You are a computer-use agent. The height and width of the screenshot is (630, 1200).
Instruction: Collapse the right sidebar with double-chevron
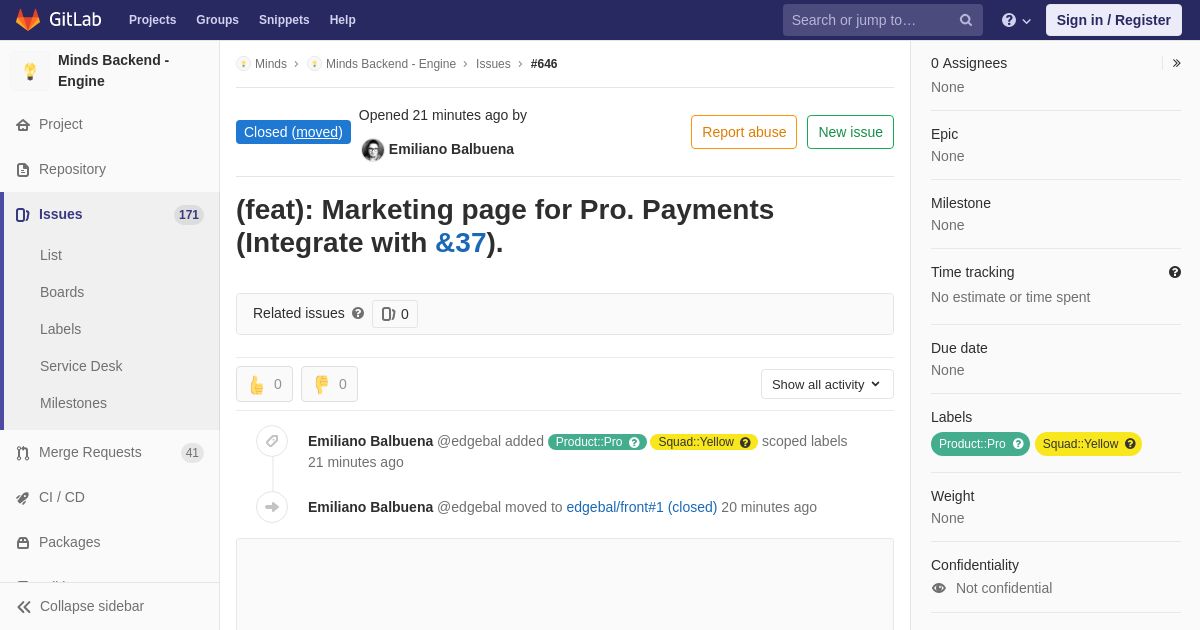point(1177,63)
